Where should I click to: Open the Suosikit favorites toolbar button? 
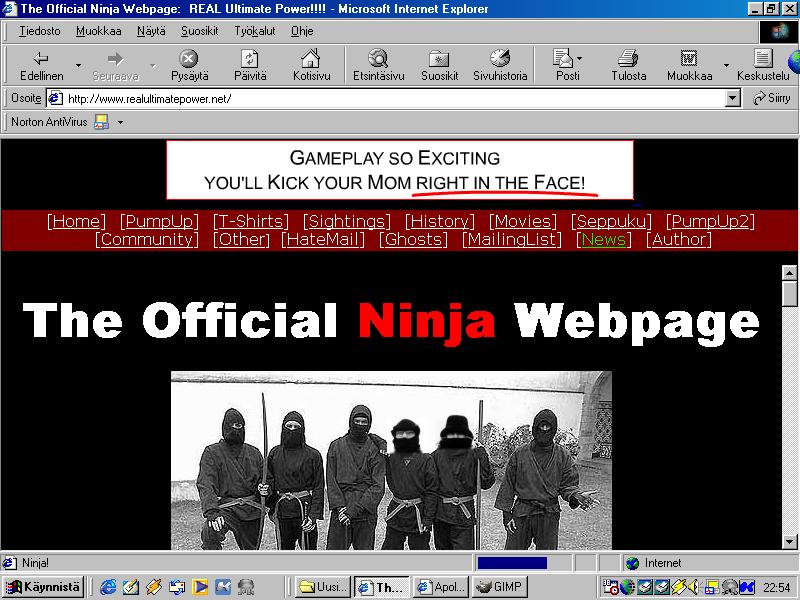click(439, 65)
